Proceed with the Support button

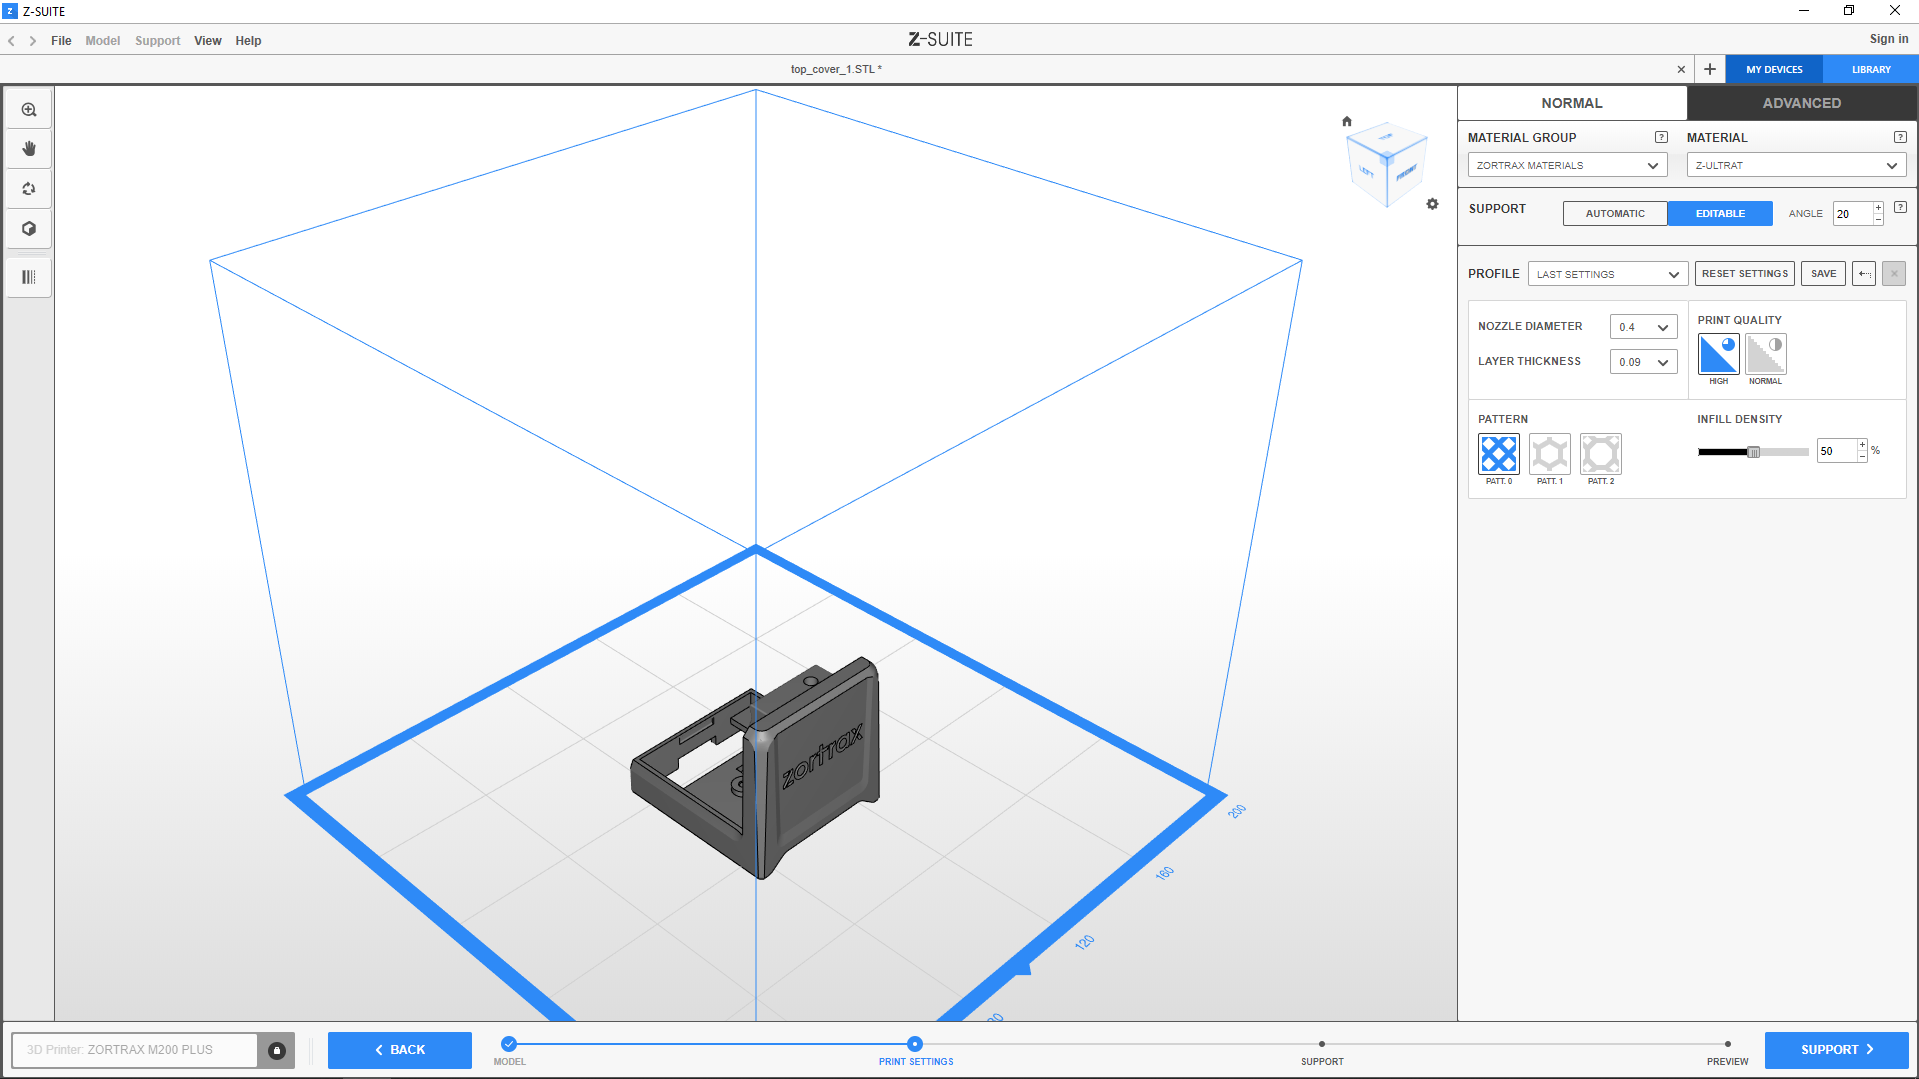pos(1836,1050)
